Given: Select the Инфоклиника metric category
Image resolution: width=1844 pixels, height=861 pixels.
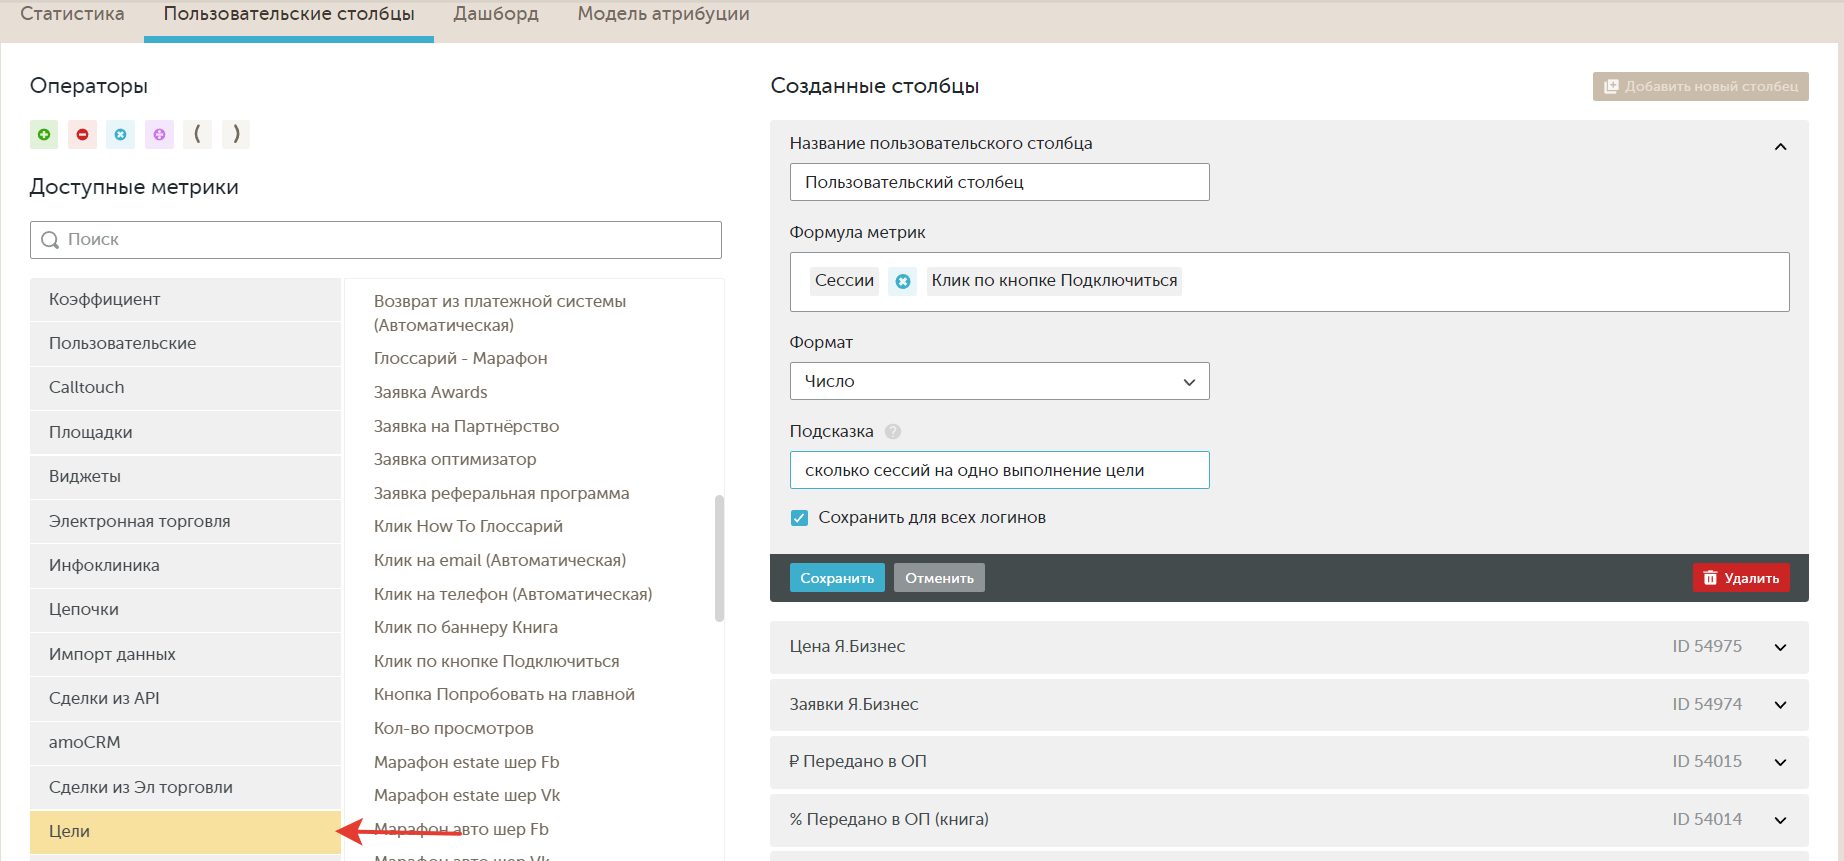Looking at the screenshot, I should 185,565.
